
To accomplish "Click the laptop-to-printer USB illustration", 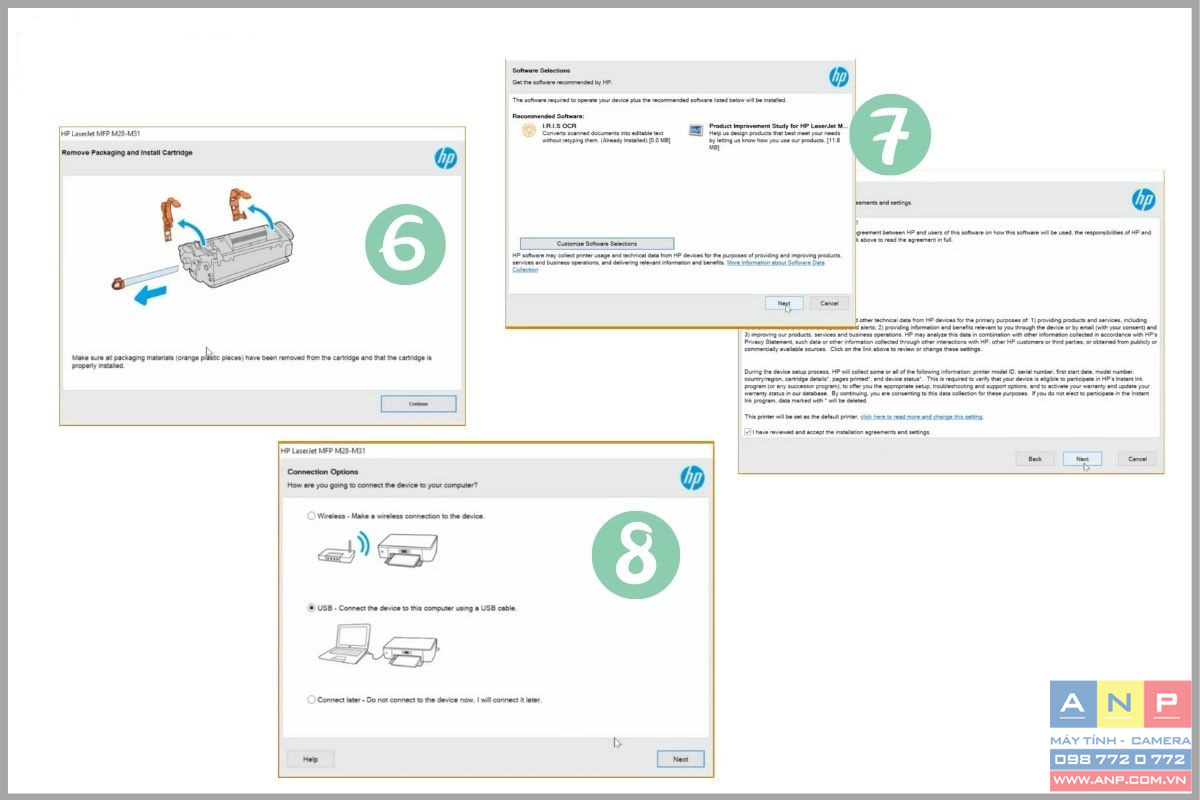I will [378, 646].
